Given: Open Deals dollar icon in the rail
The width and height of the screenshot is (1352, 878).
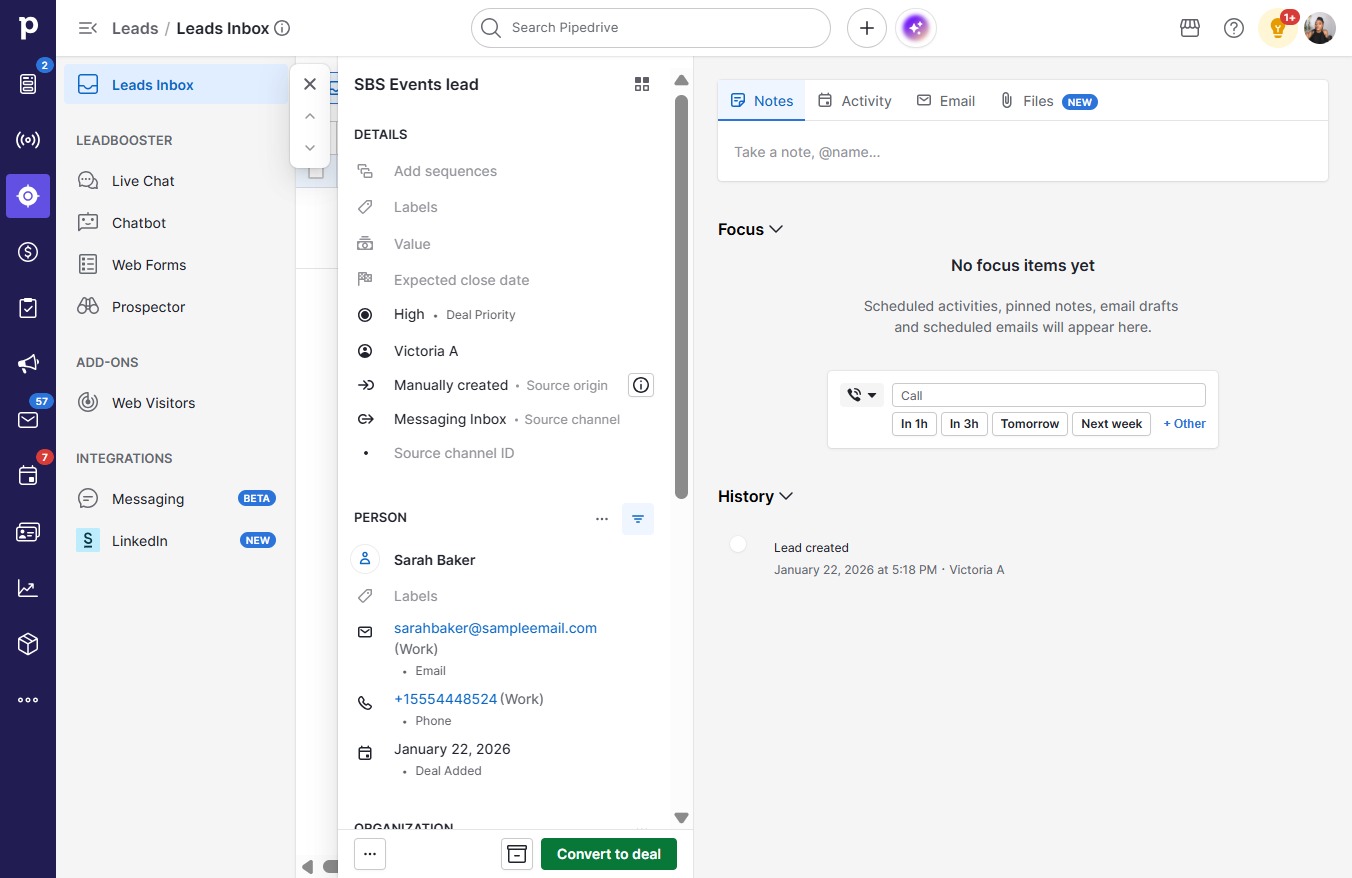Looking at the screenshot, I should click(28, 252).
